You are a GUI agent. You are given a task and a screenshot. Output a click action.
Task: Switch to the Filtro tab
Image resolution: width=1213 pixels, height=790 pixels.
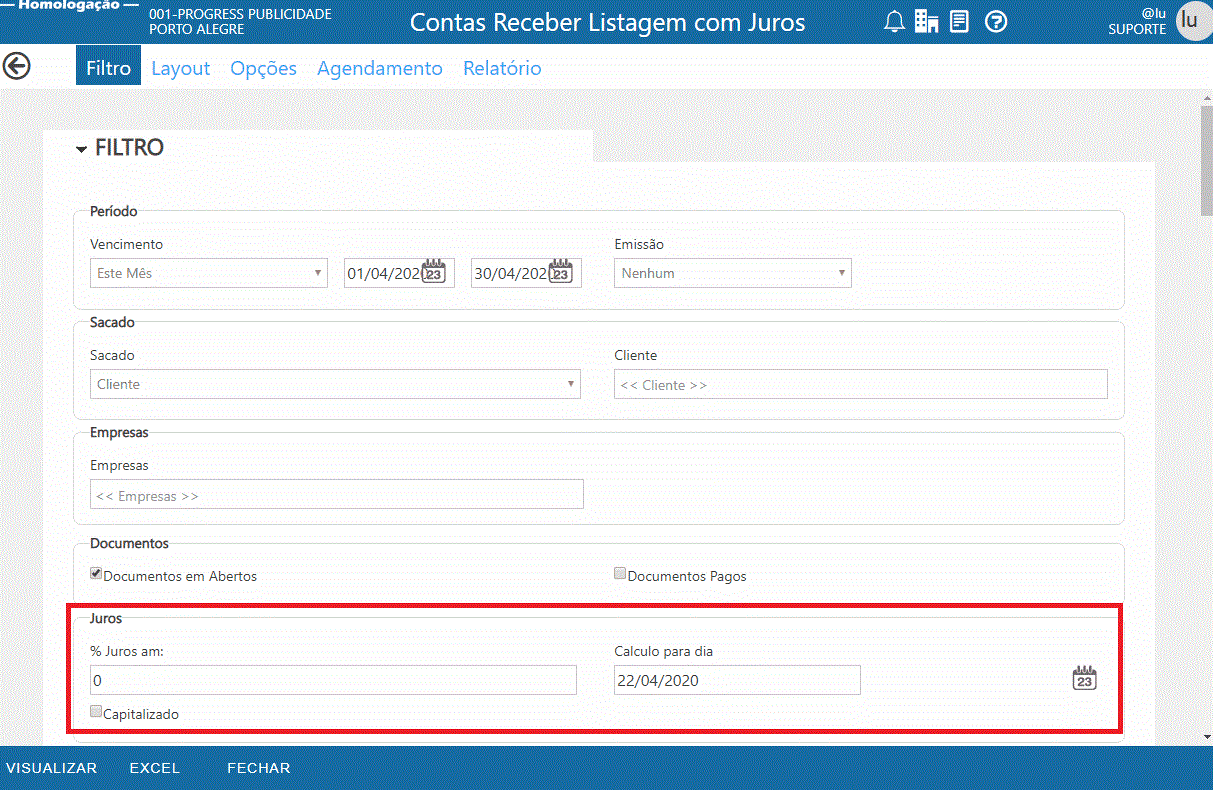click(x=109, y=68)
